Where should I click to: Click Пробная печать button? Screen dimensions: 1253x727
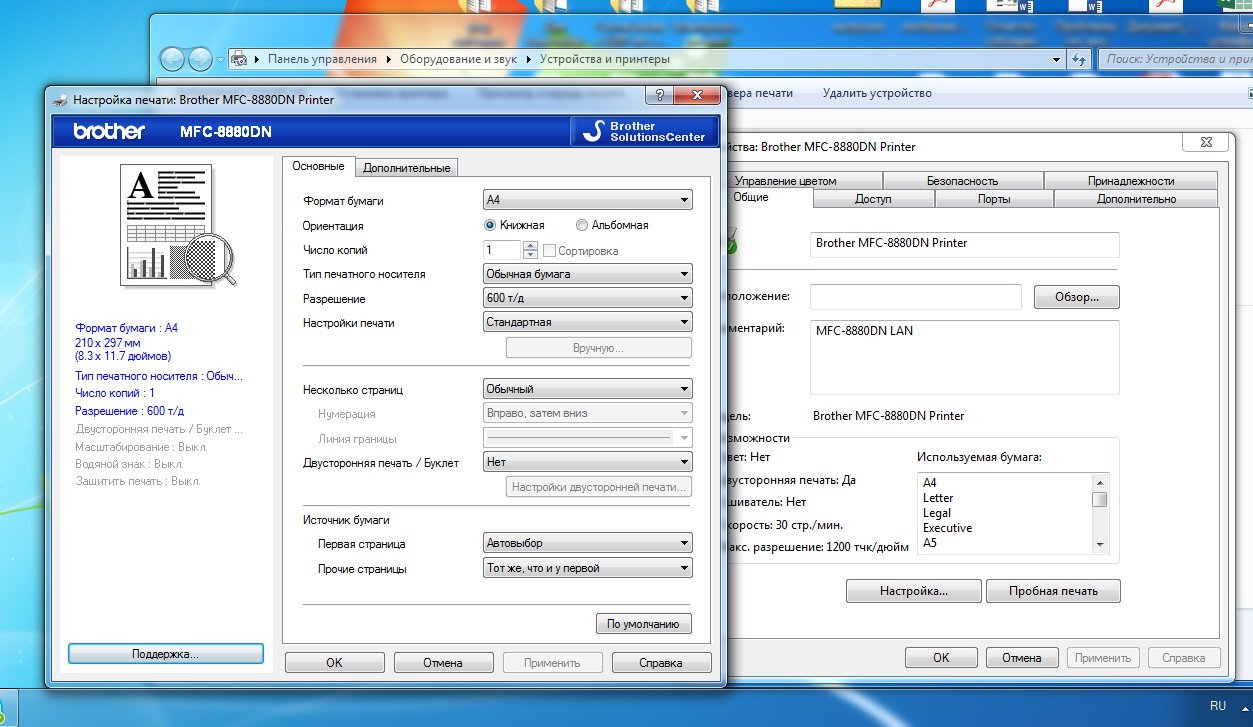1053,591
